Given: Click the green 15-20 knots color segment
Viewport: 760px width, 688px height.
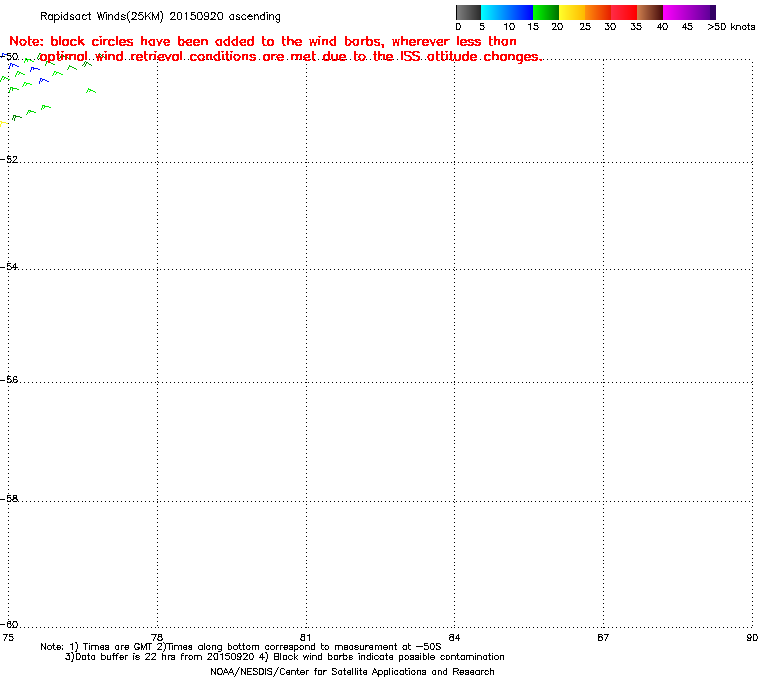Looking at the screenshot, I should coord(546,12).
